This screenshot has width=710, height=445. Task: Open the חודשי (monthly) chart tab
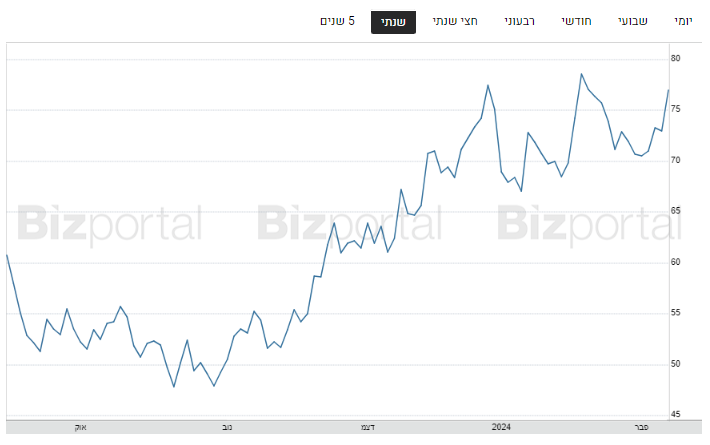(x=576, y=21)
